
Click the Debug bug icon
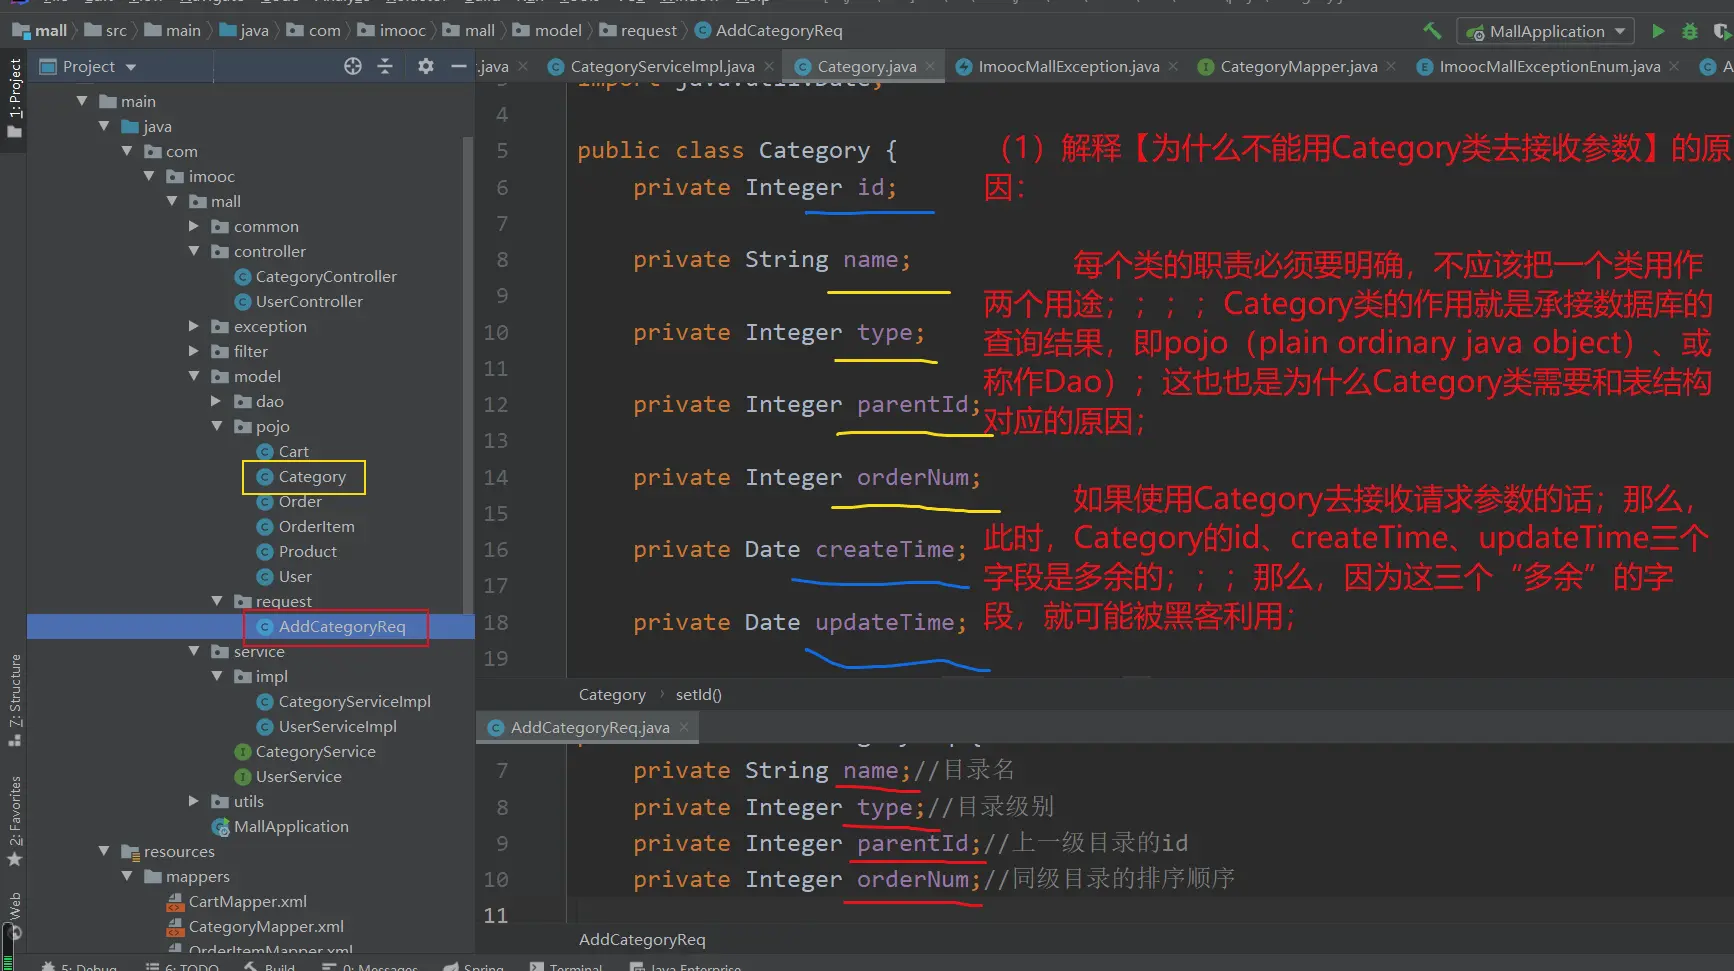point(1690,31)
